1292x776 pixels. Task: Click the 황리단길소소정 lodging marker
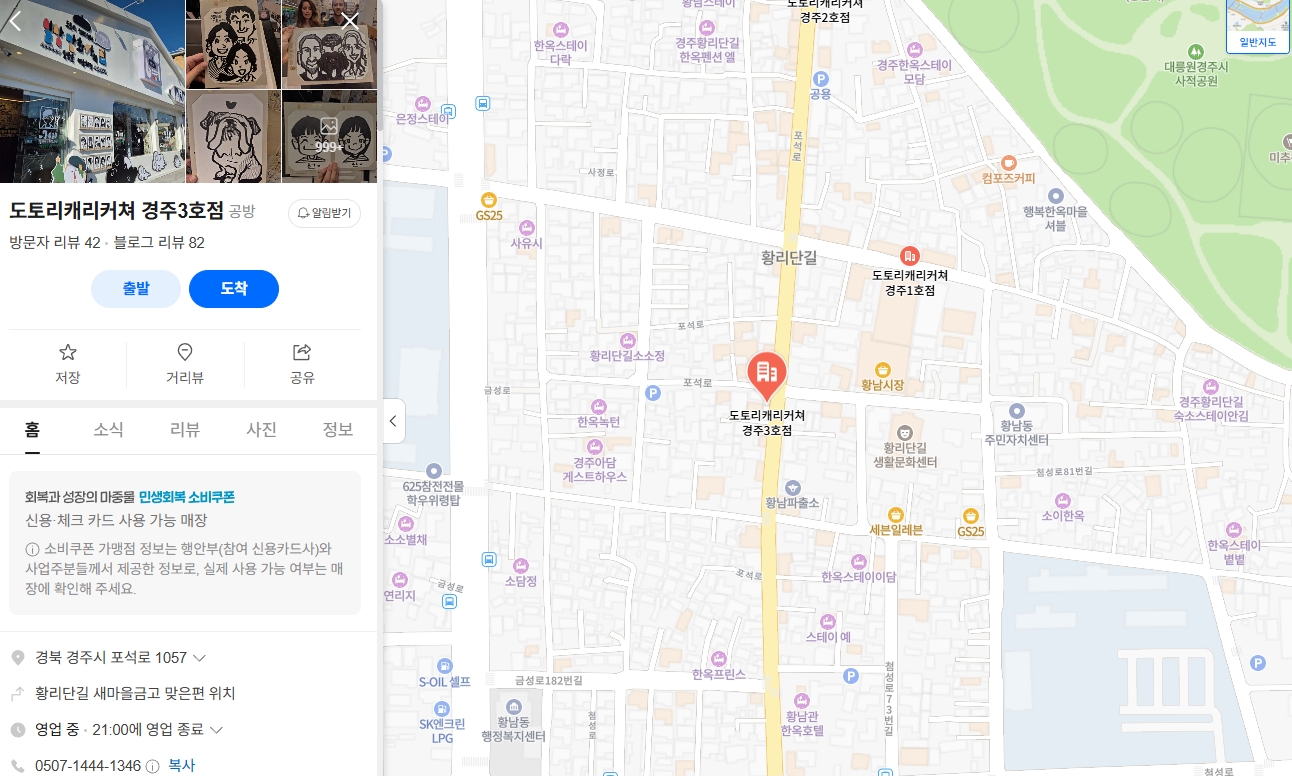pyautogui.click(x=627, y=340)
